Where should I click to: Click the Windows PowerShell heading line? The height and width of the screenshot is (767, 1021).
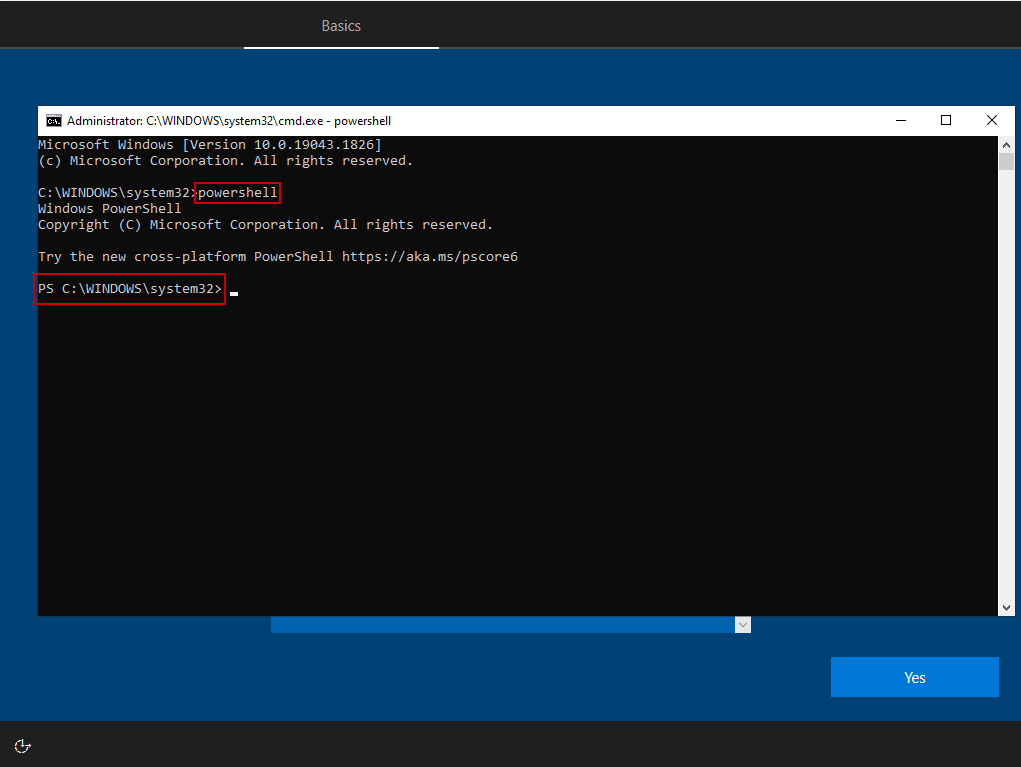(x=110, y=209)
